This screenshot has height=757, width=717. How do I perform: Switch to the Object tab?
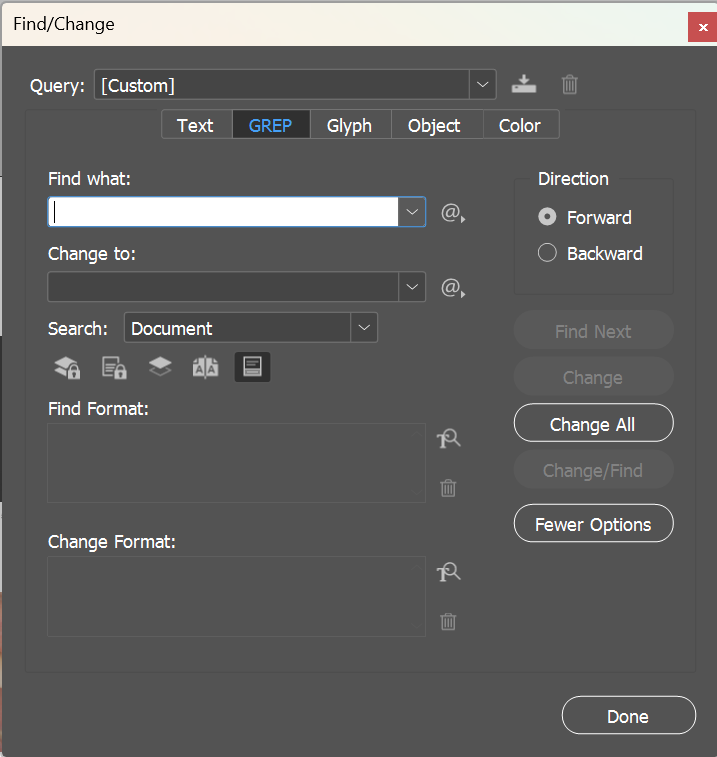434,125
